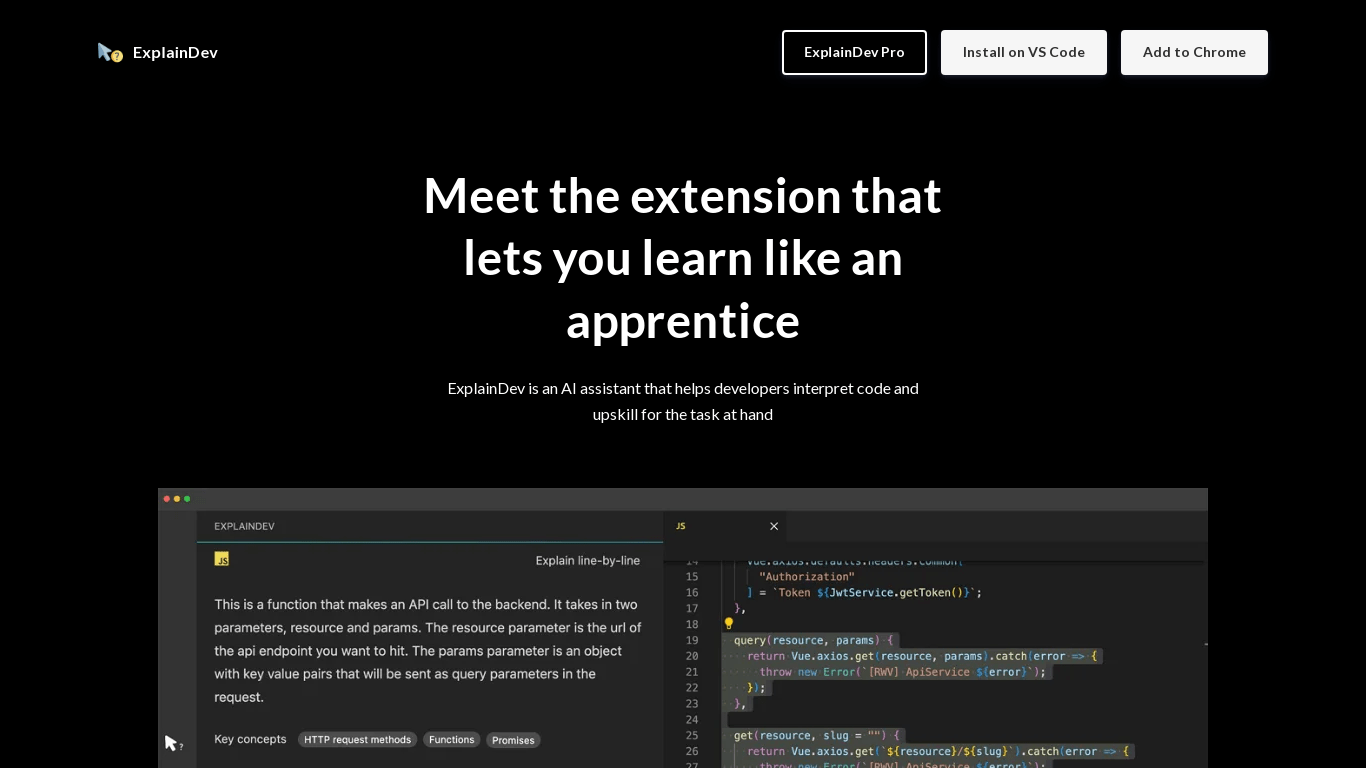The image size is (1366, 768).
Task: Select the Functions concept chip
Action: click(x=451, y=740)
